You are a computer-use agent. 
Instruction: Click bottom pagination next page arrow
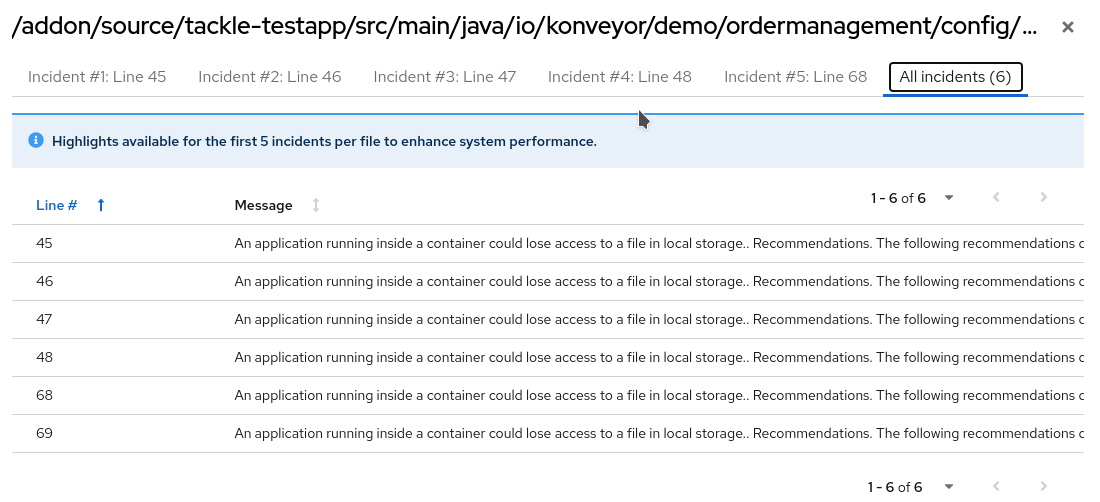click(x=1043, y=487)
